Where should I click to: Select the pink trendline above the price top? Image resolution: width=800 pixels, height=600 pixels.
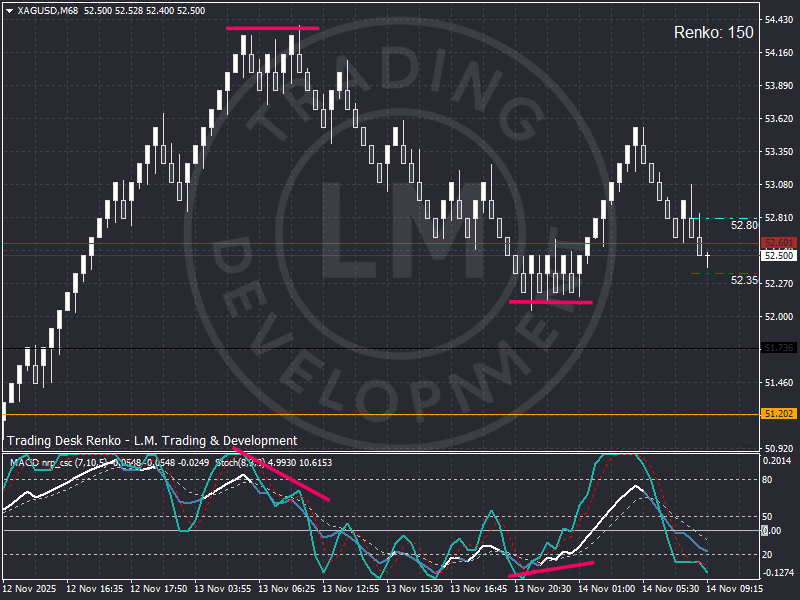[x=272, y=28]
